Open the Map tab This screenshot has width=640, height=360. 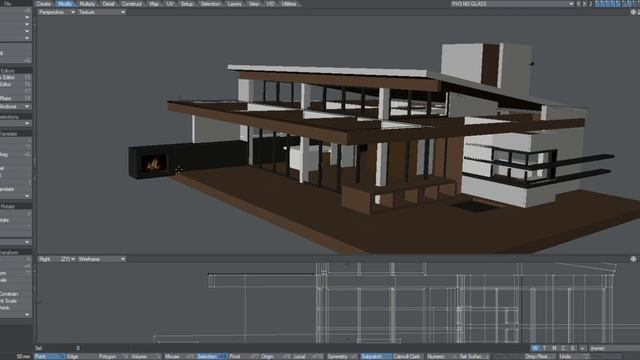(154, 4)
